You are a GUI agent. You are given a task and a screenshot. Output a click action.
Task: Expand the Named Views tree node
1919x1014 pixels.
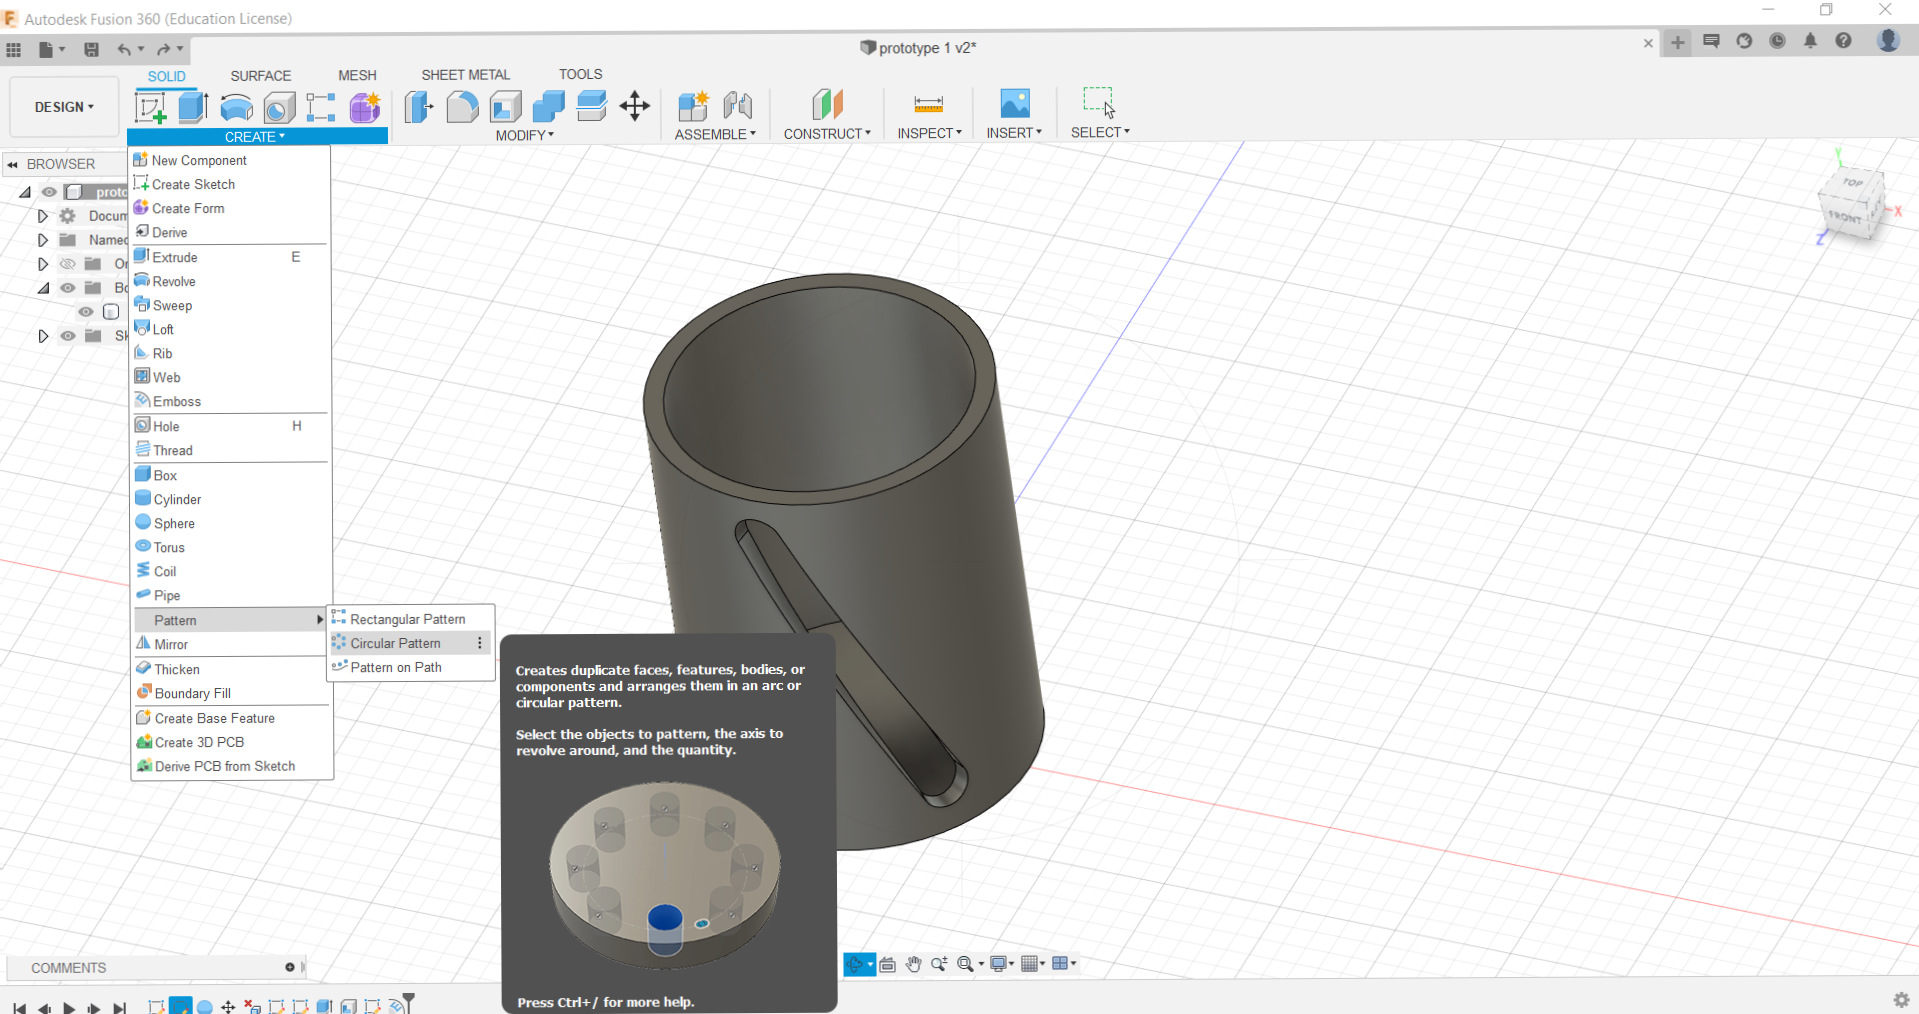[x=42, y=240]
